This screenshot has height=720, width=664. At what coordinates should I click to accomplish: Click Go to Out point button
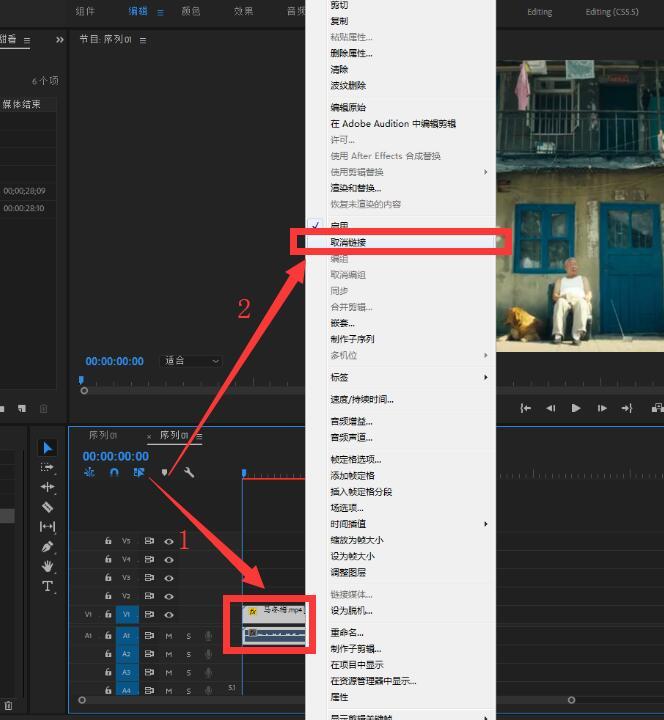[627, 408]
